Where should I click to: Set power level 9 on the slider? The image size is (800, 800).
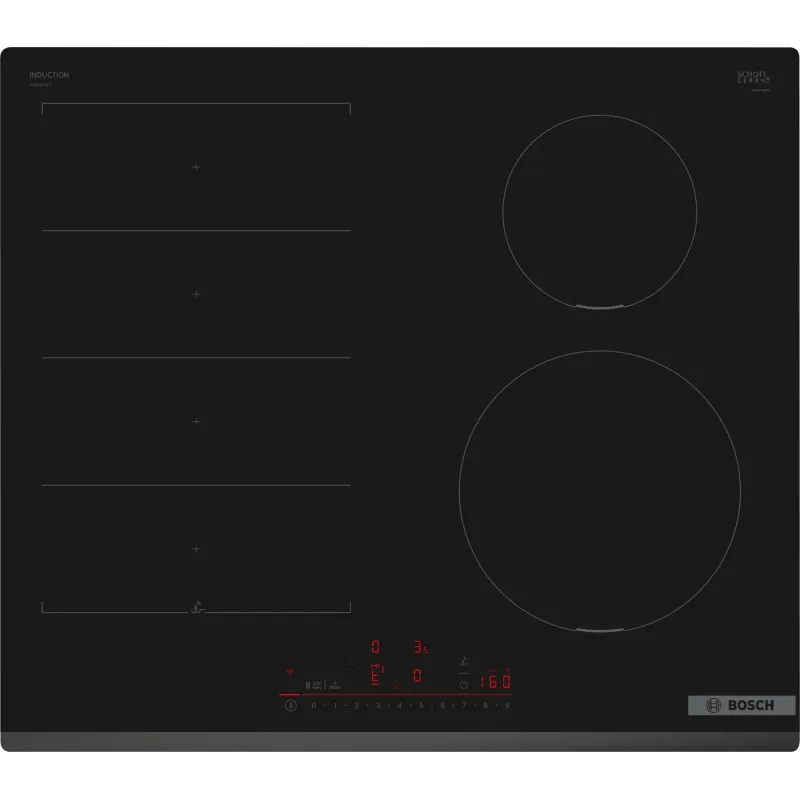[508, 705]
